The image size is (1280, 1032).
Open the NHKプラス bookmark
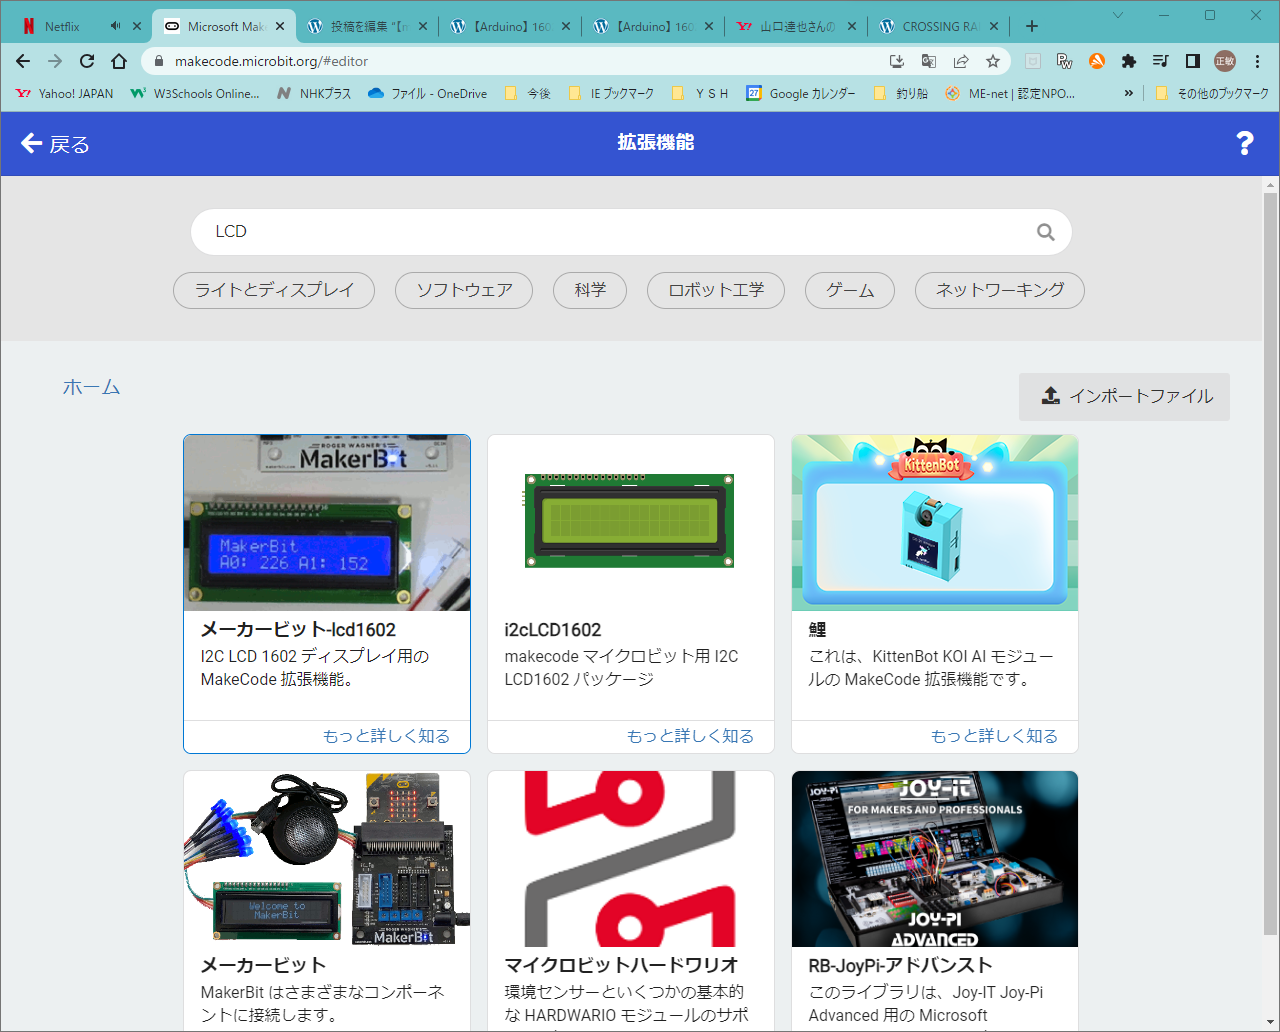[x=314, y=93]
